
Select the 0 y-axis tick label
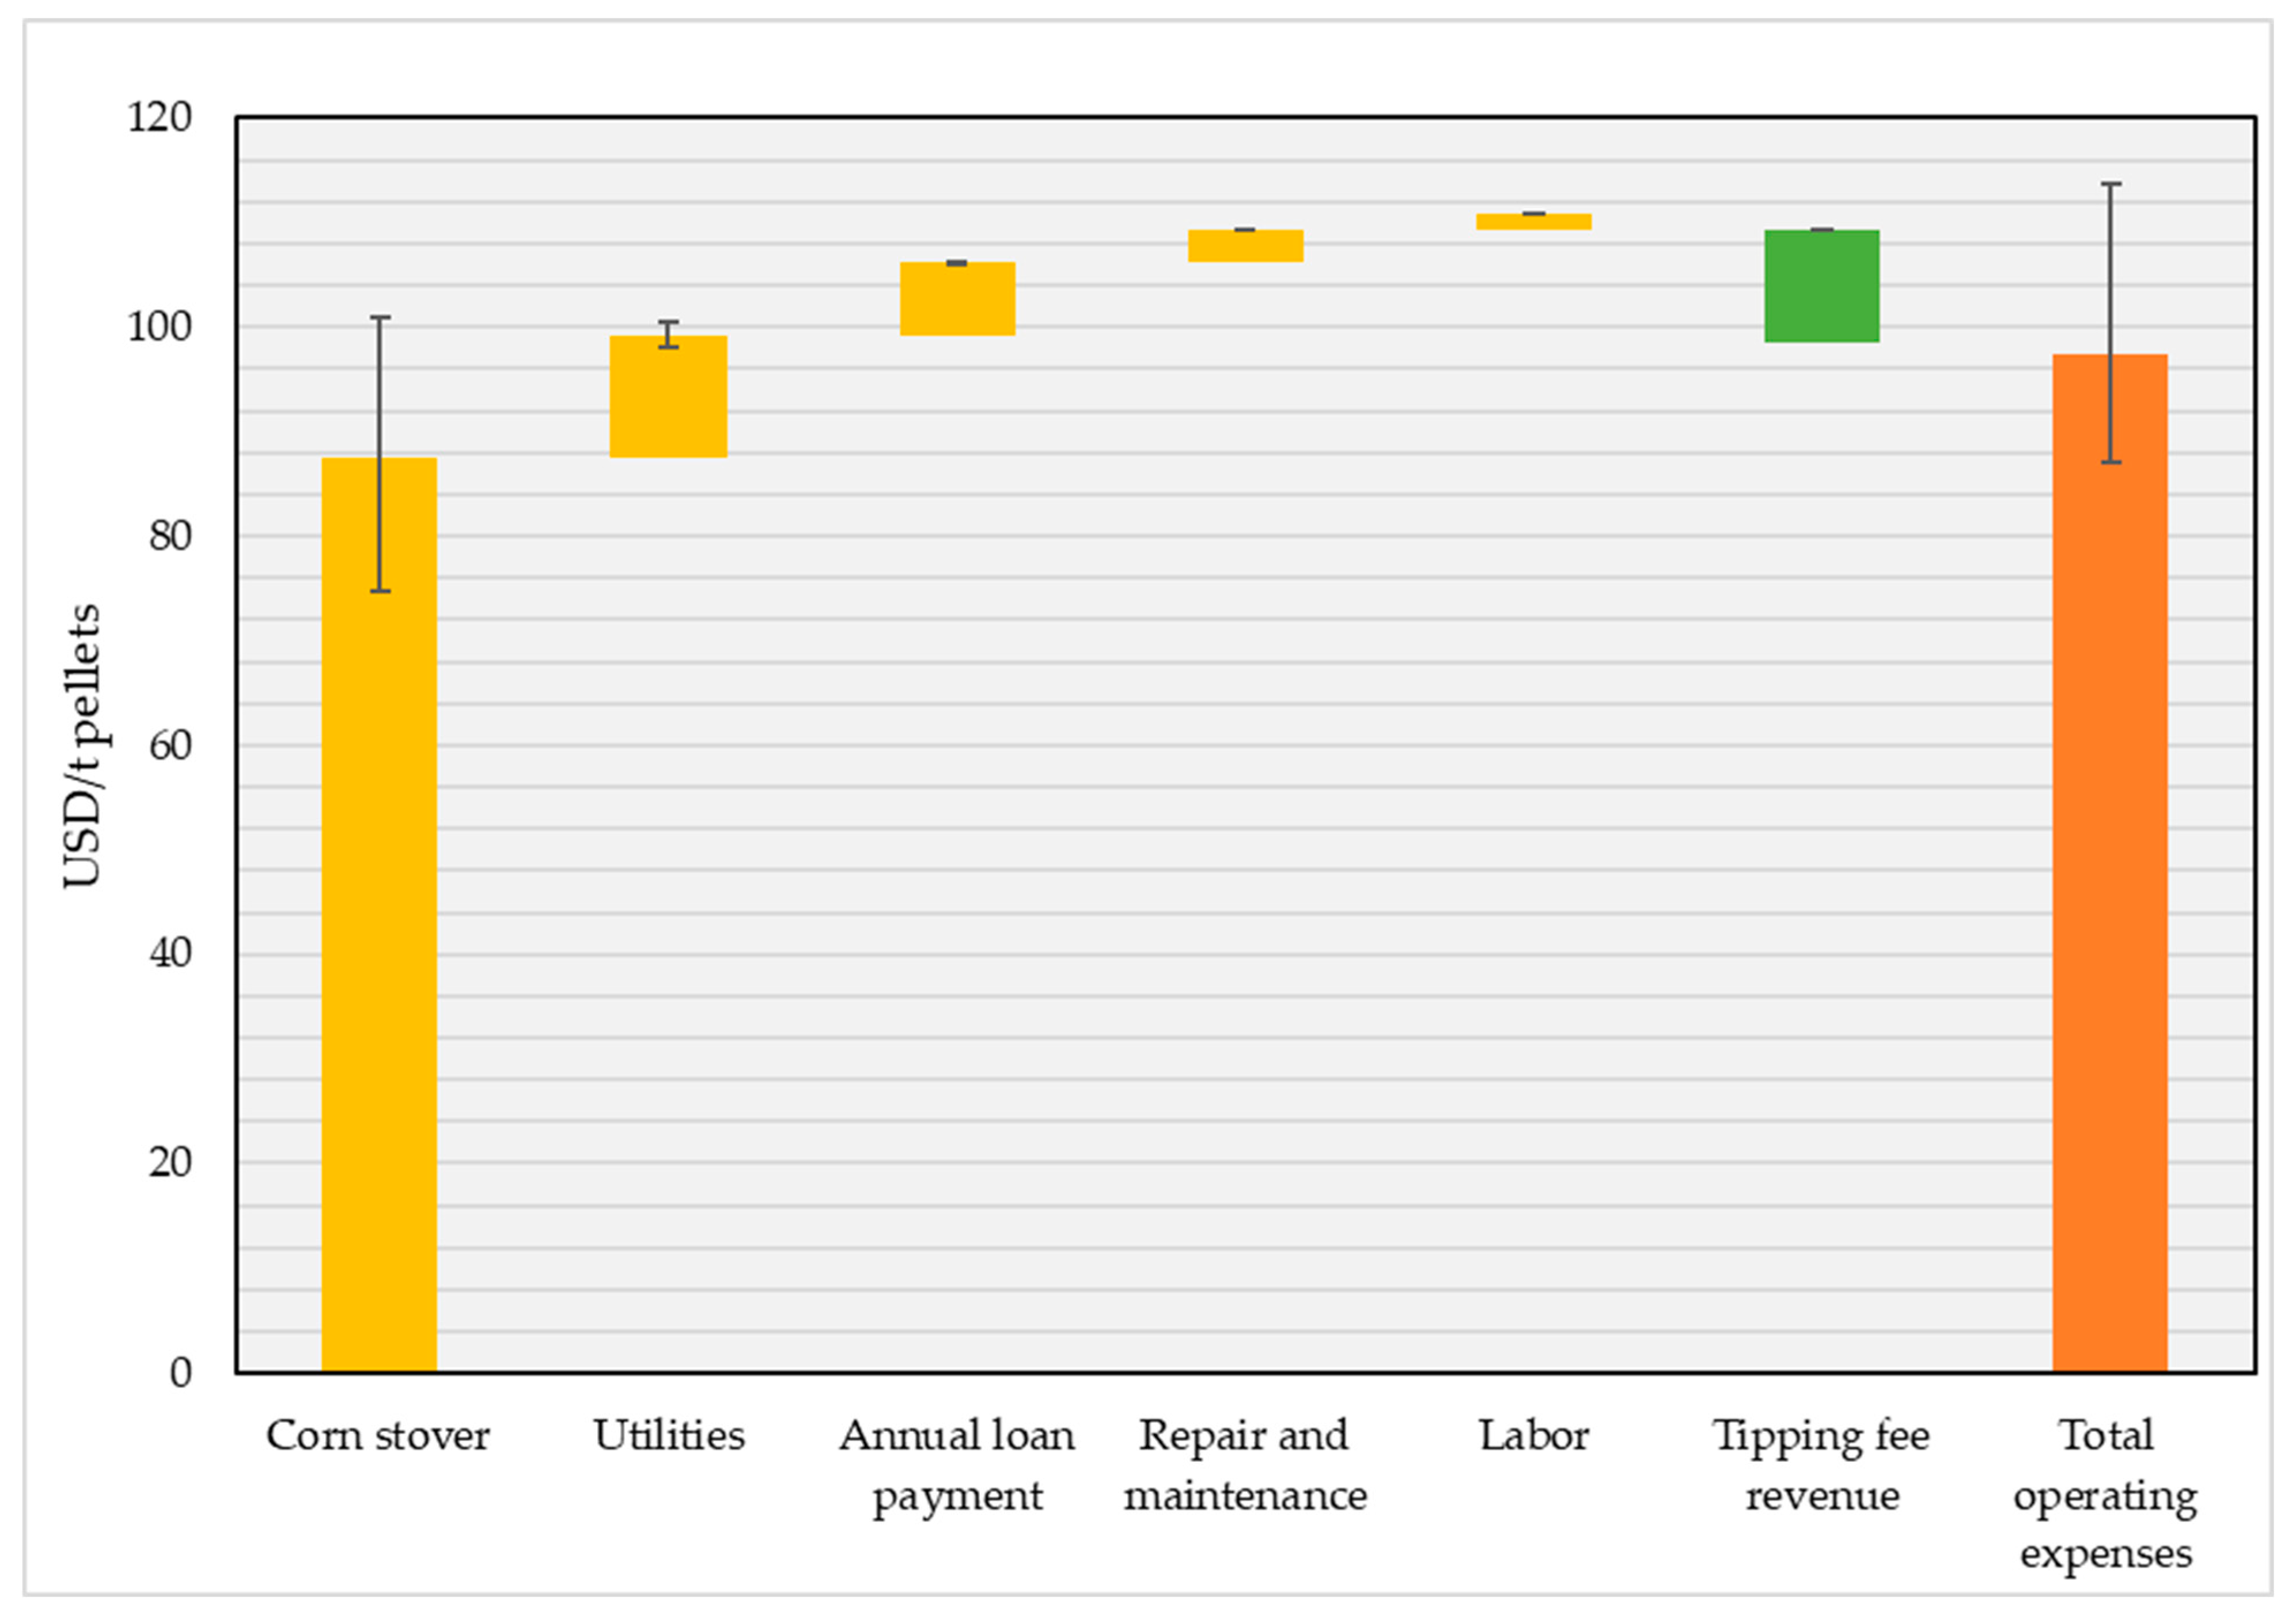[180, 1373]
